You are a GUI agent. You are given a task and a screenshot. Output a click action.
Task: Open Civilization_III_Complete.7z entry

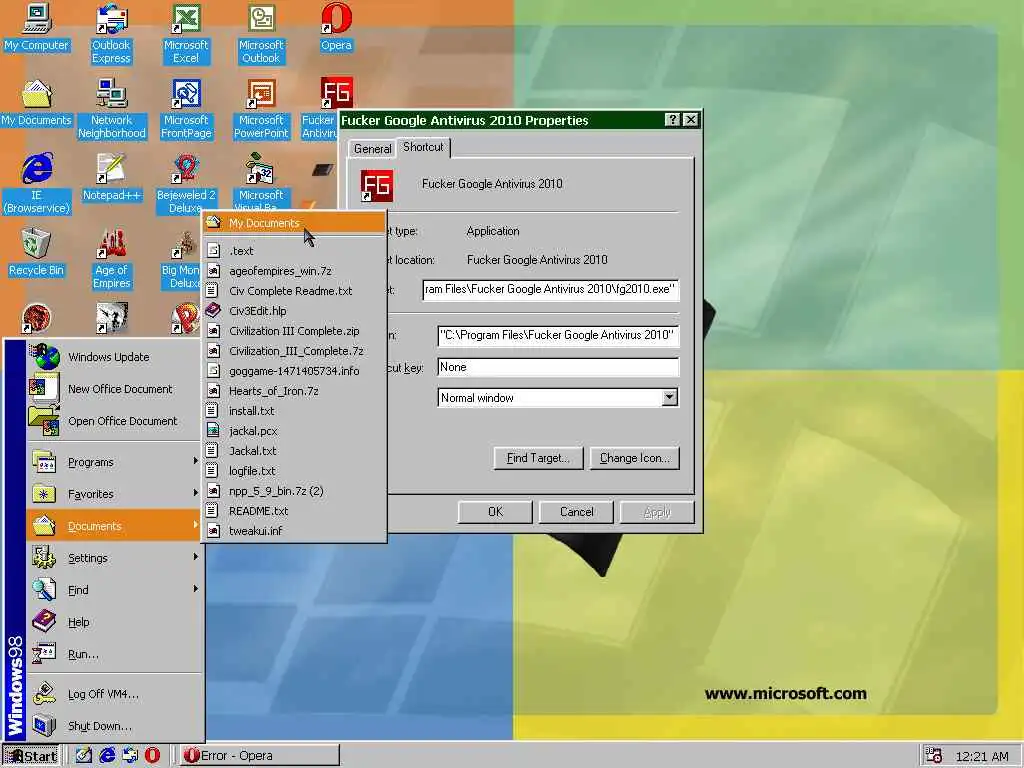pyautogui.click(x=294, y=351)
